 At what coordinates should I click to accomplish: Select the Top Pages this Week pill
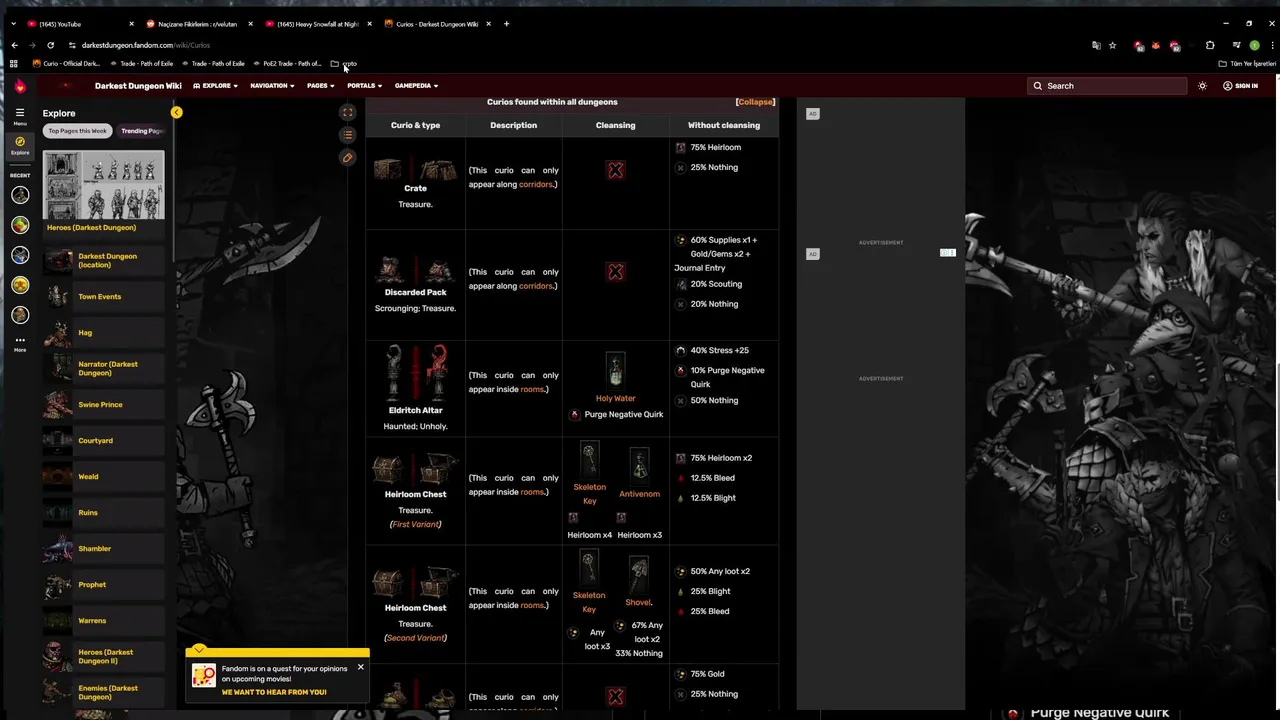[78, 131]
